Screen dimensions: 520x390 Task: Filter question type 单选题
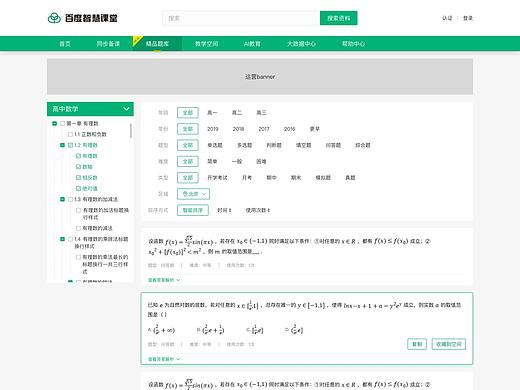tap(215, 145)
